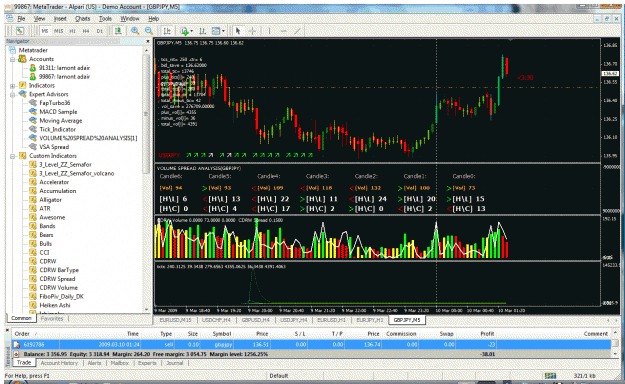Open the Alerts terminal tab

94,363
